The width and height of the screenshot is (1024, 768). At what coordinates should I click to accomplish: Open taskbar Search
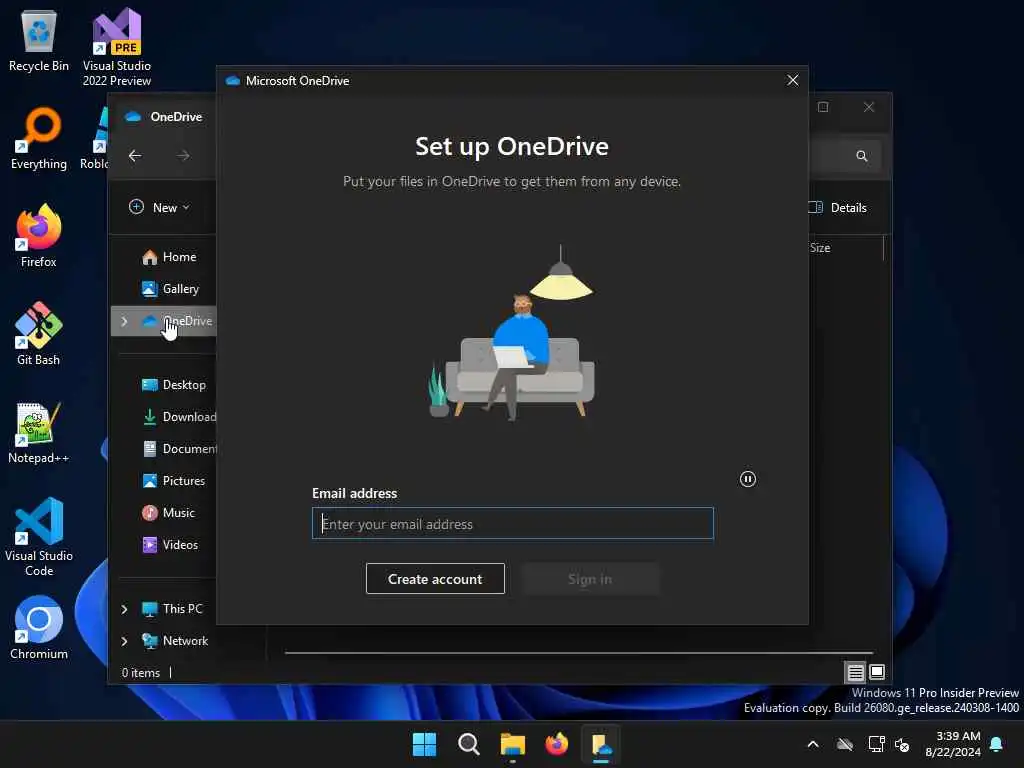[469, 744]
